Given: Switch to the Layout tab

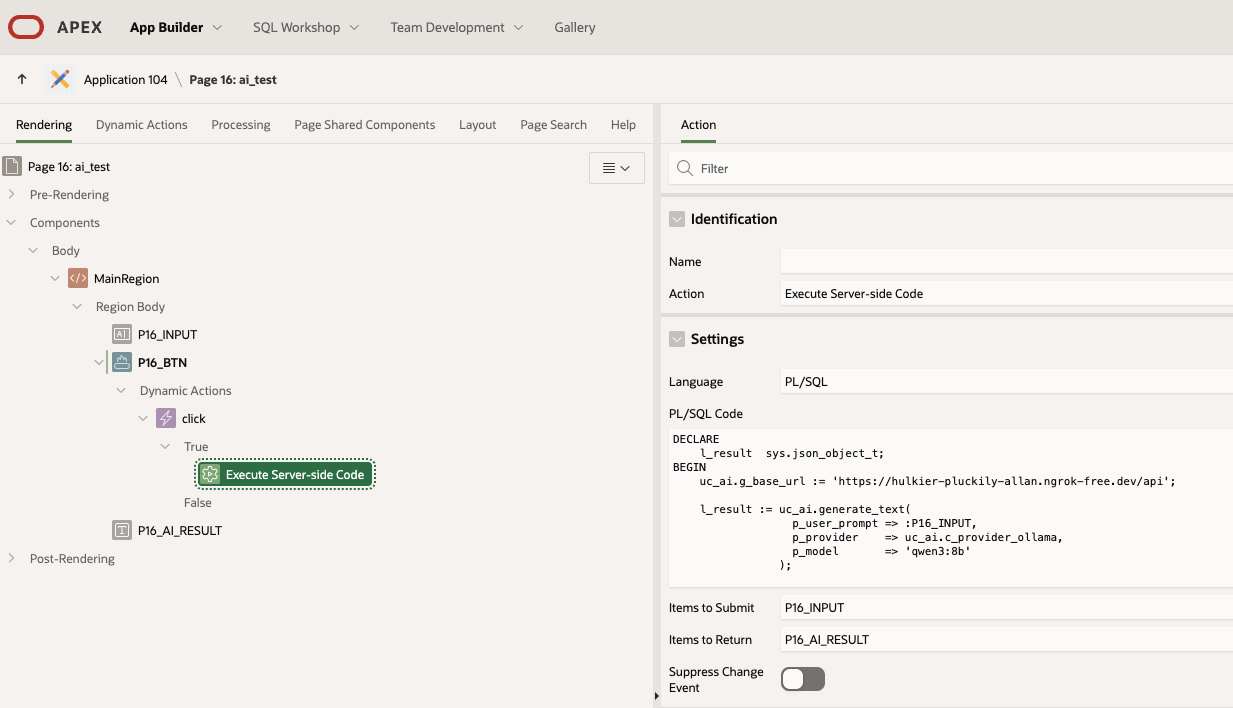Looking at the screenshot, I should click(478, 125).
